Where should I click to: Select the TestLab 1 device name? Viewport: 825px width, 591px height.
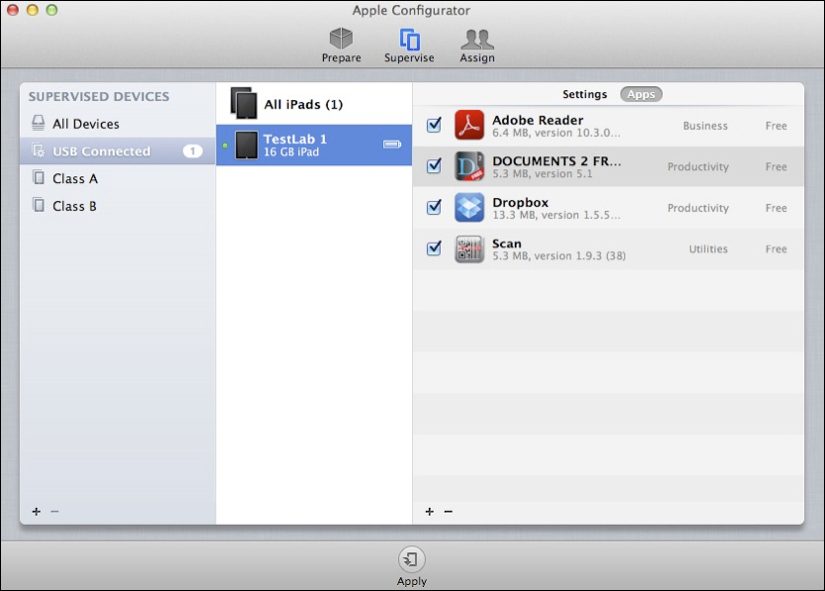coord(295,139)
